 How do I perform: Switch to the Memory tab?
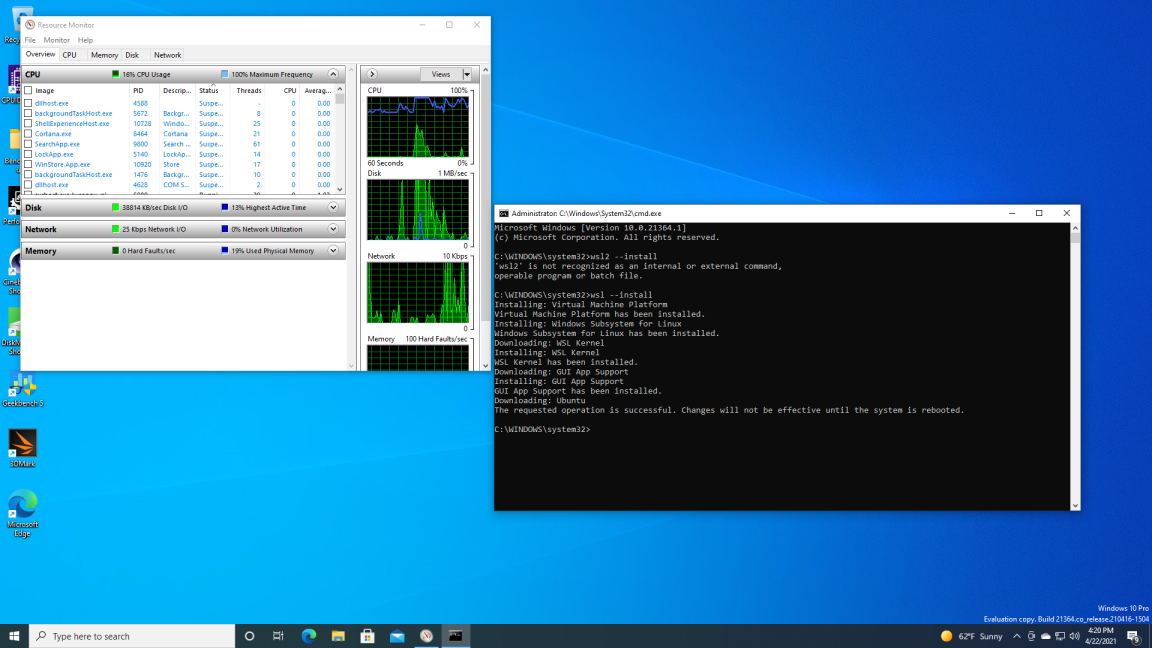pos(104,55)
